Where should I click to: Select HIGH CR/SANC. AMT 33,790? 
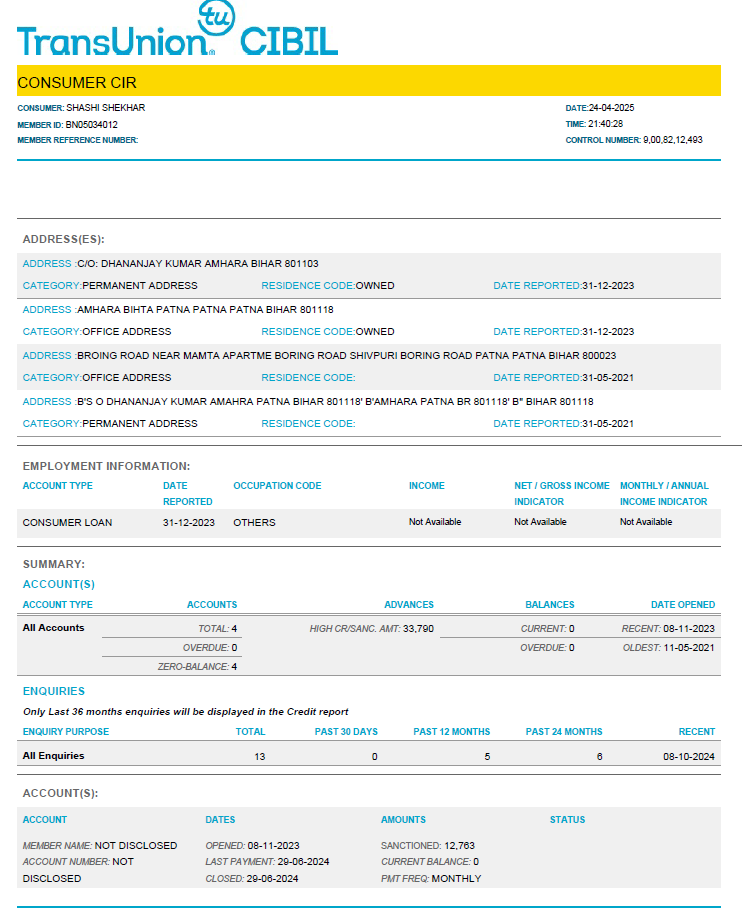[x=372, y=629]
